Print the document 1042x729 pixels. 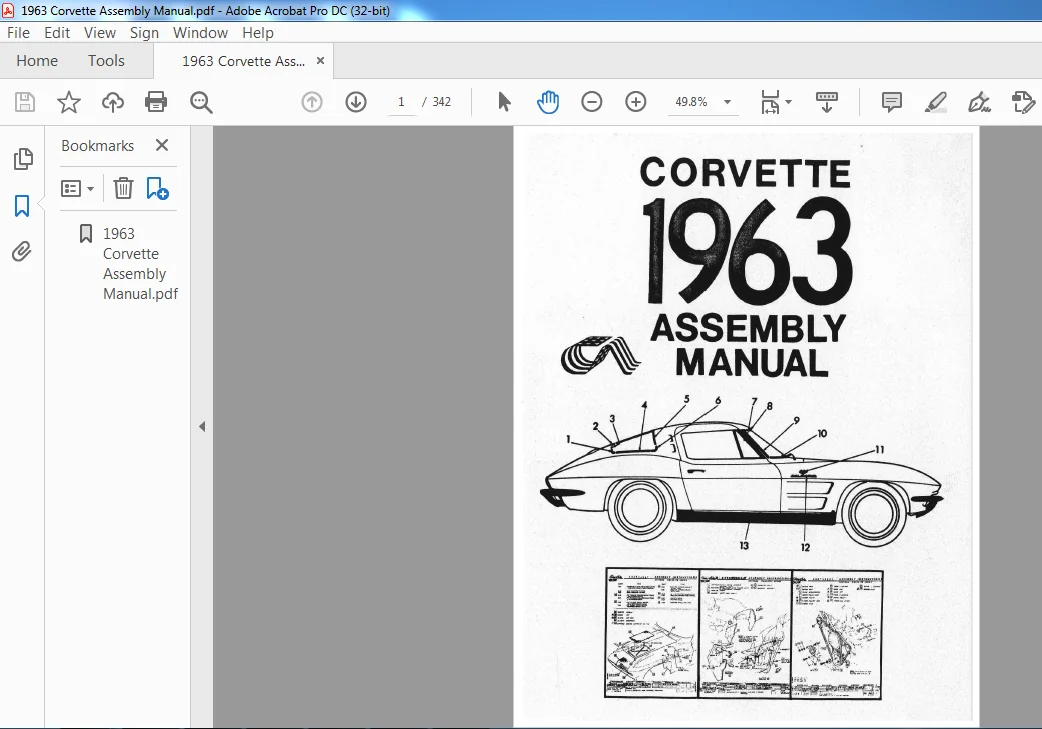[x=156, y=102]
